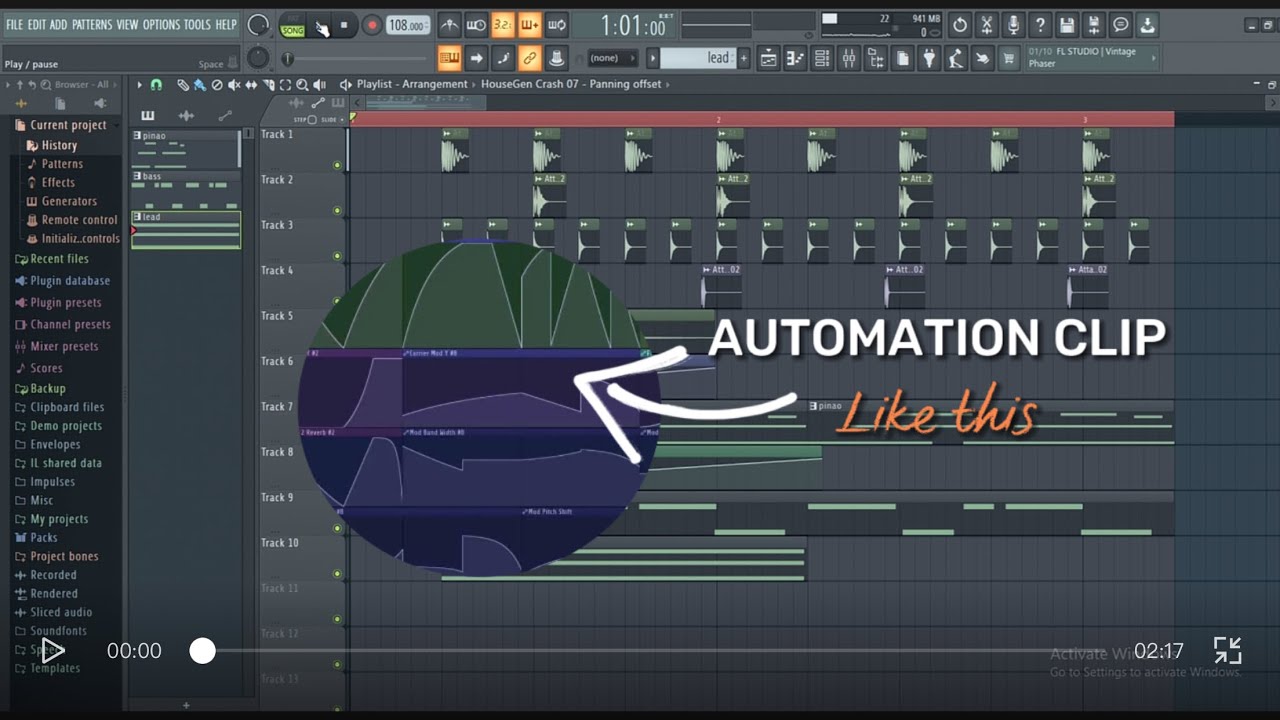Adjust the 108.000 tempo field
The width and height of the screenshot is (1280, 720).
[x=407, y=25]
